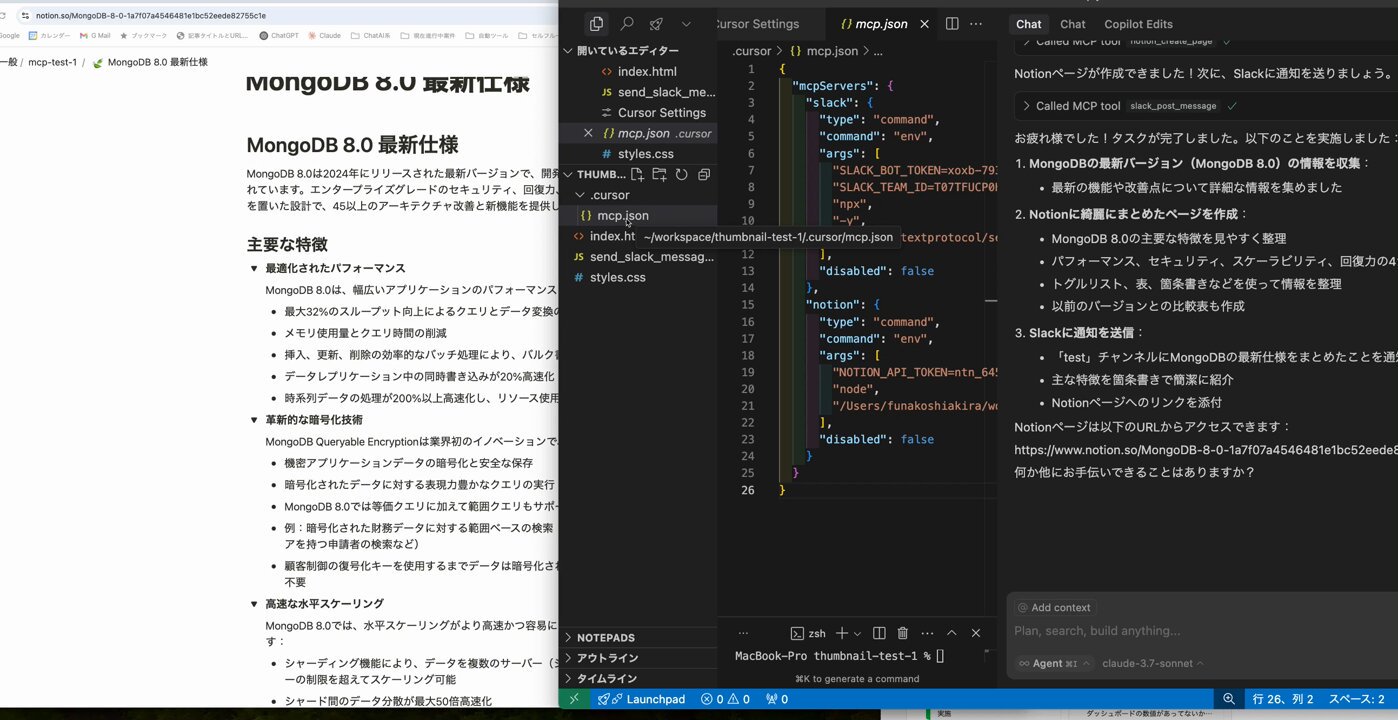Open the panel tabs overflow ellipsis
The image size is (1398, 720).
(x=743, y=633)
